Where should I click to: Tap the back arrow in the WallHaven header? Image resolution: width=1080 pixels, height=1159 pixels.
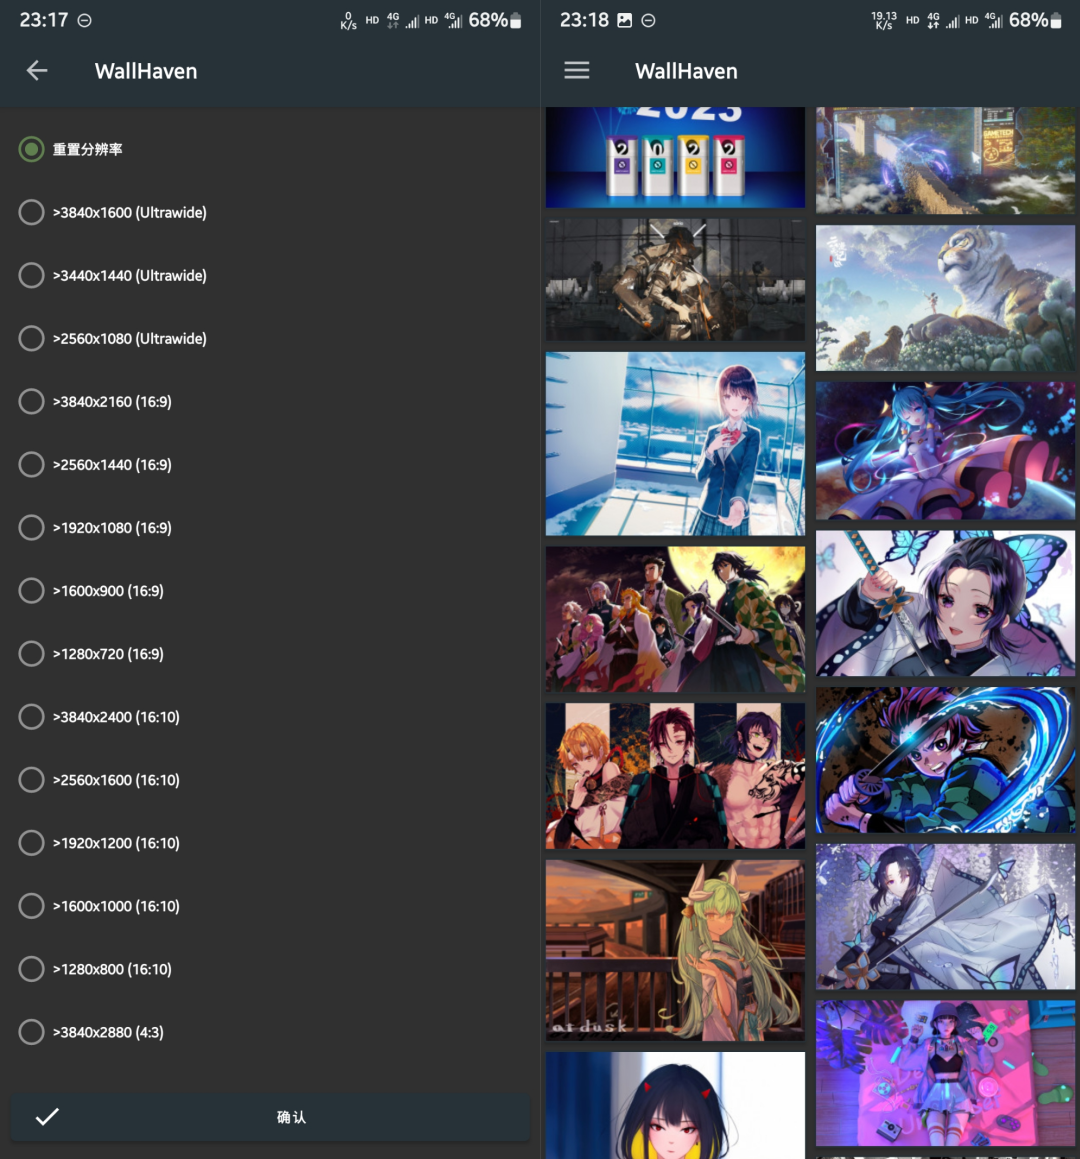tap(37, 71)
